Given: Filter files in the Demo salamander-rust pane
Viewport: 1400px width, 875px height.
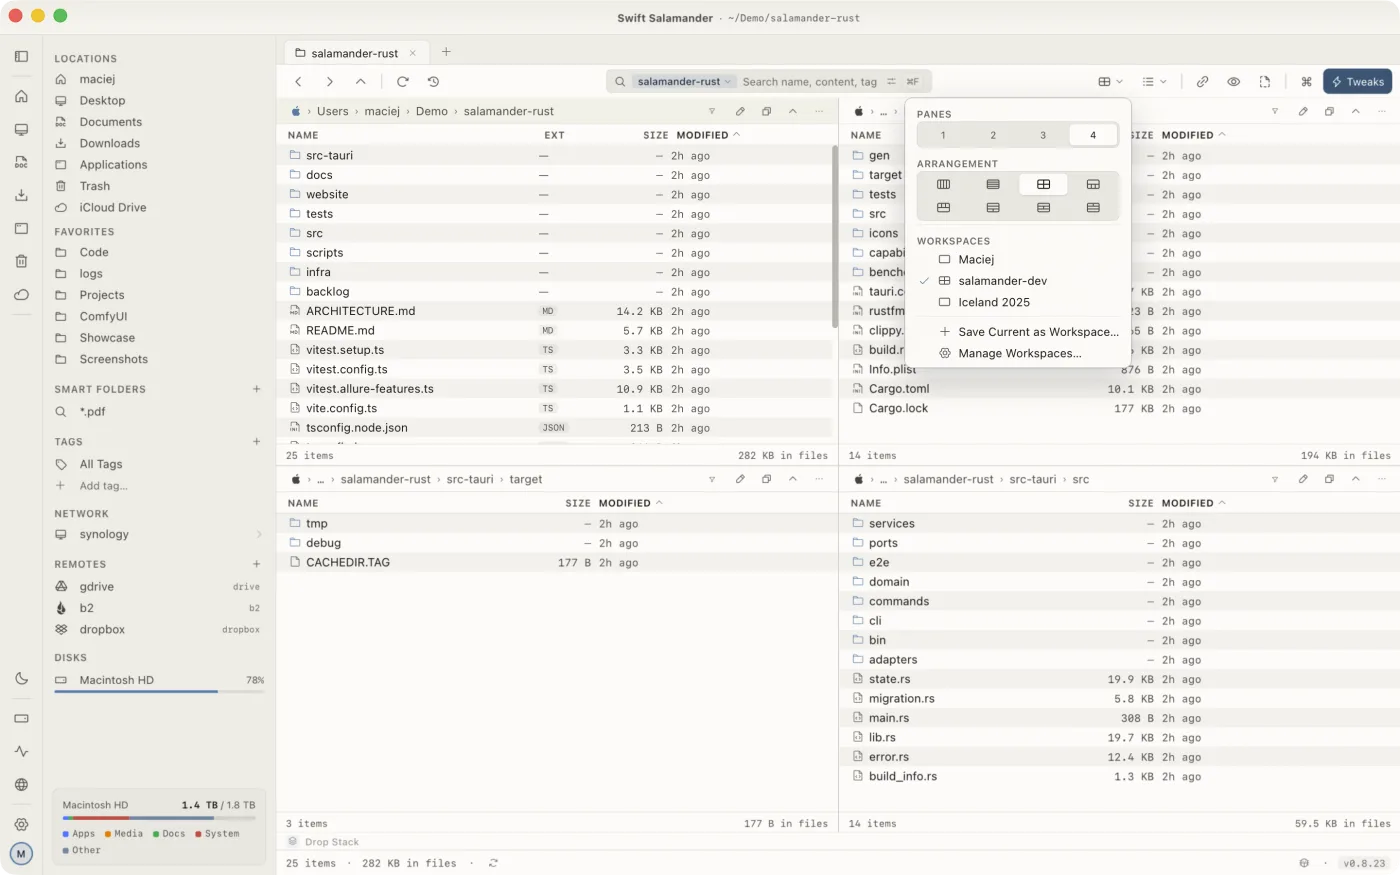Looking at the screenshot, I should tap(712, 111).
